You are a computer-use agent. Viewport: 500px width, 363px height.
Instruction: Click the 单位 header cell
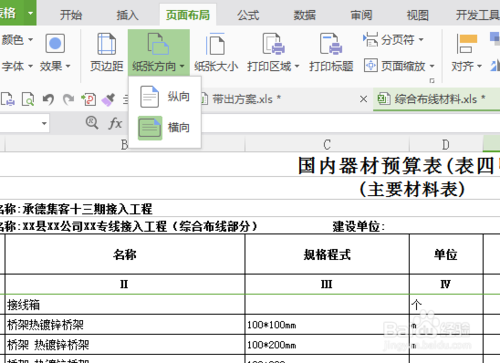tap(446, 254)
